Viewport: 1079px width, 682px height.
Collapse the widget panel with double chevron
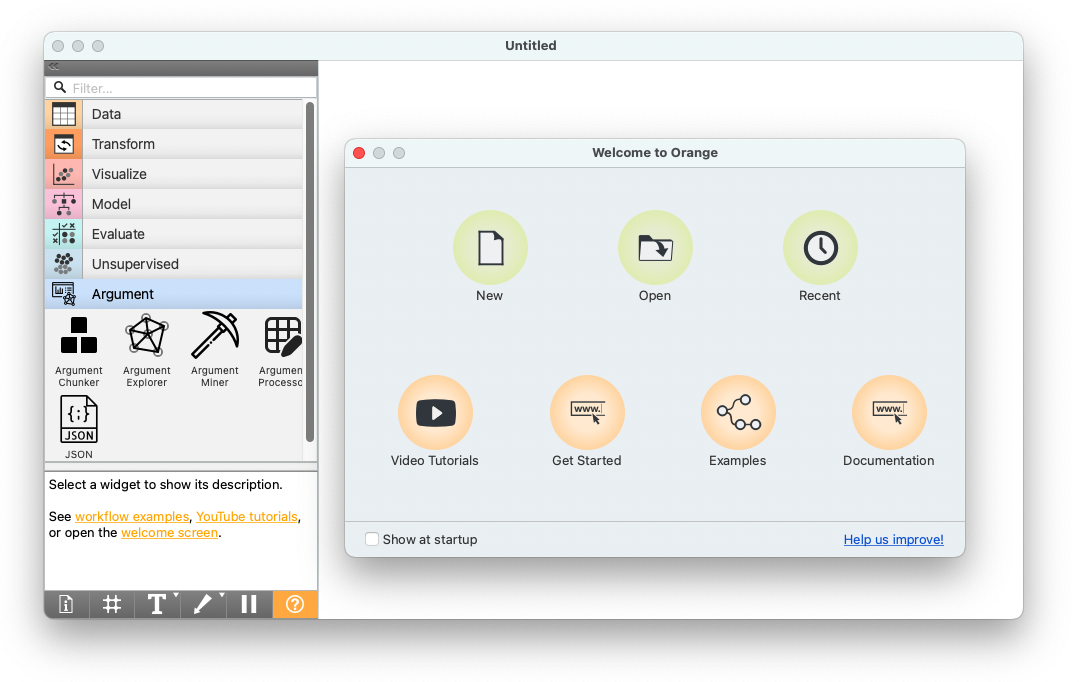(54, 67)
